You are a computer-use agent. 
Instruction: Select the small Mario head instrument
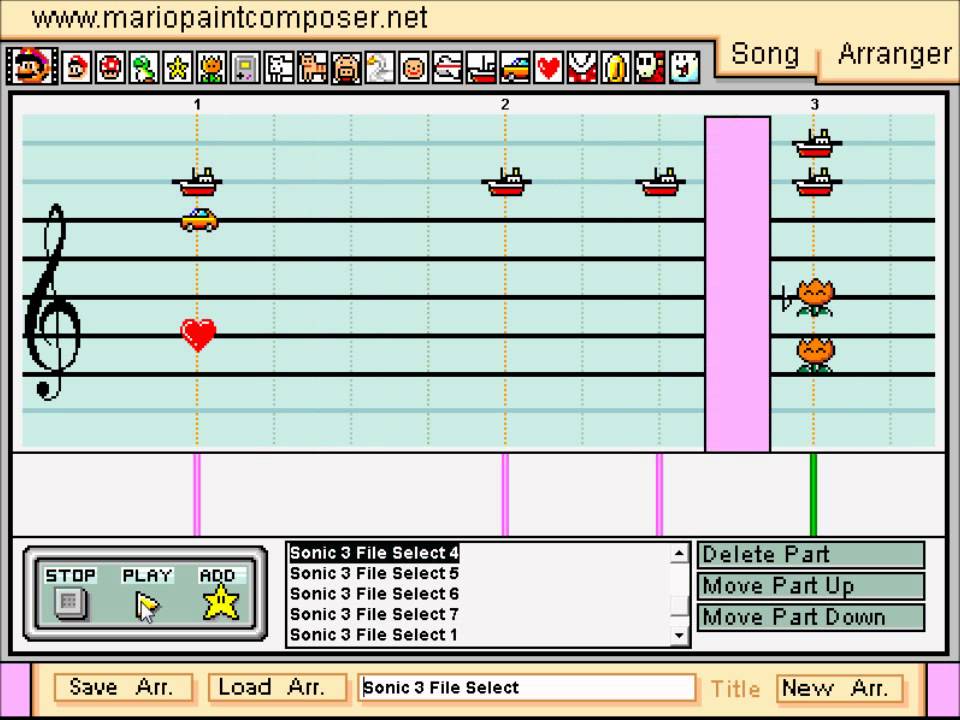pos(77,67)
